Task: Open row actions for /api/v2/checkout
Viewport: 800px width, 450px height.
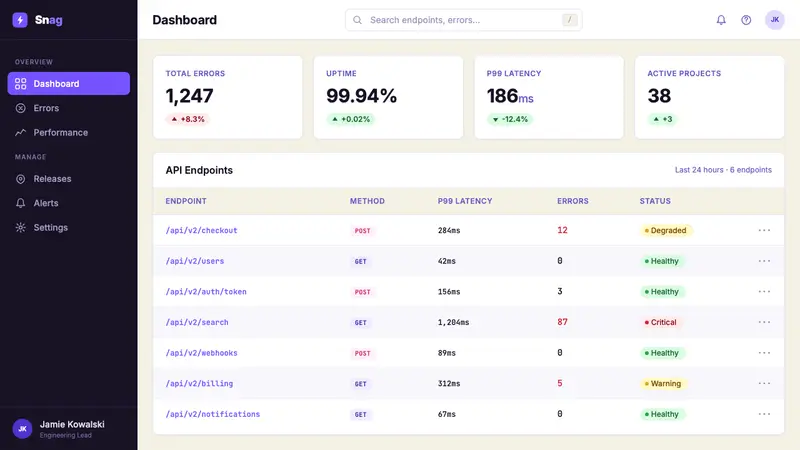Action: tap(764, 230)
